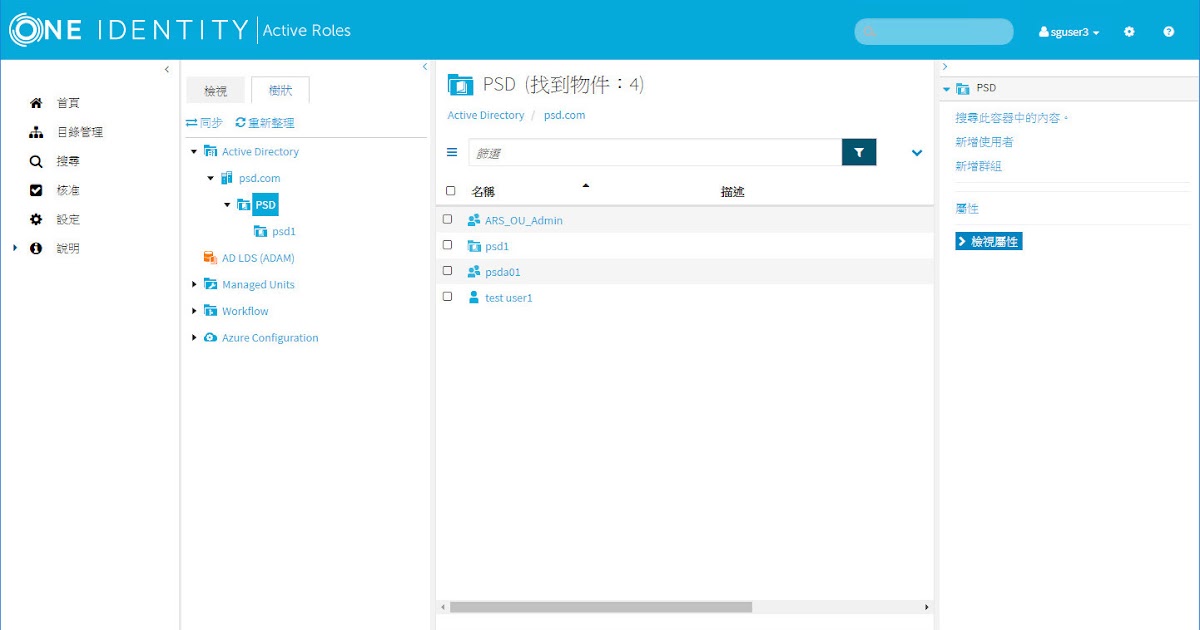The height and width of the screenshot is (630, 1200).
Task: Open the hamburger menu above the object list
Action: click(x=451, y=152)
